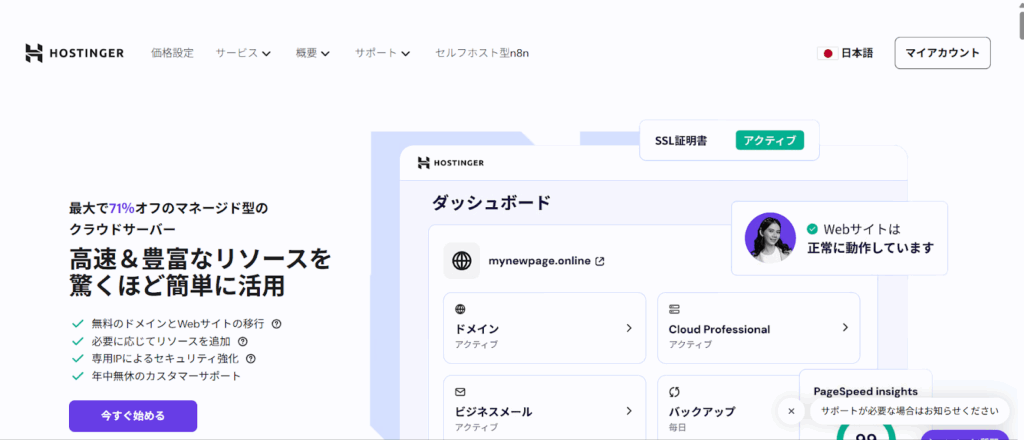Click the ドメイン card title
Viewport: 1024px width, 440px height.
(x=477, y=329)
